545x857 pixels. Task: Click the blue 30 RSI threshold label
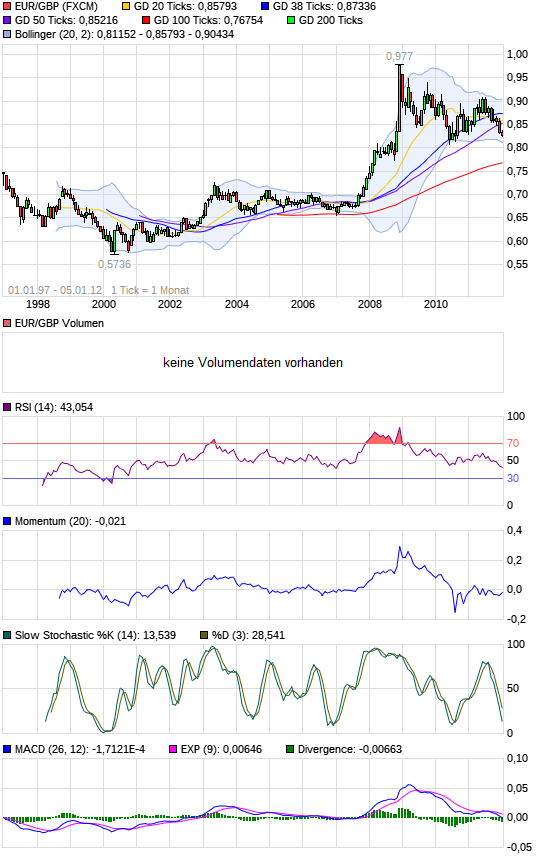513,478
